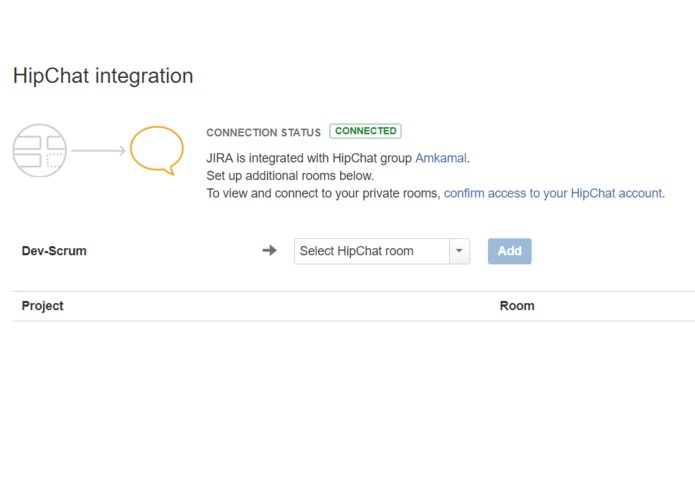Click 'Set up additional rooms below.' text
The width and height of the screenshot is (695, 494).
pyautogui.click(x=290, y=176)
